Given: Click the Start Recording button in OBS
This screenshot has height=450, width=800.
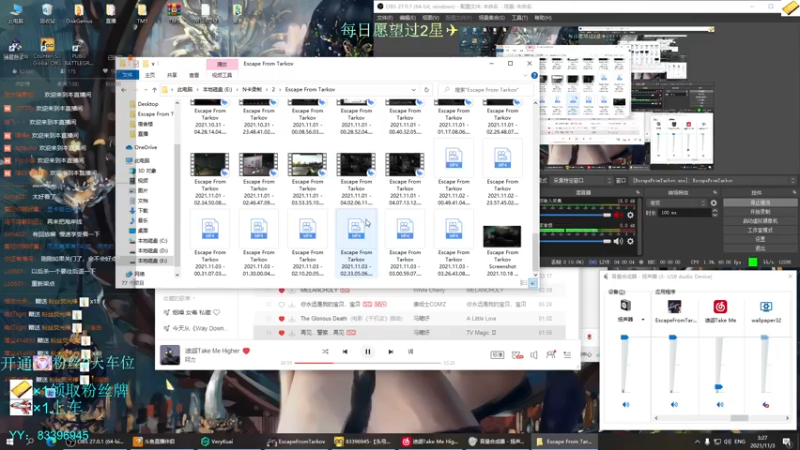Looking at the screenshot, I should (760, 212).
